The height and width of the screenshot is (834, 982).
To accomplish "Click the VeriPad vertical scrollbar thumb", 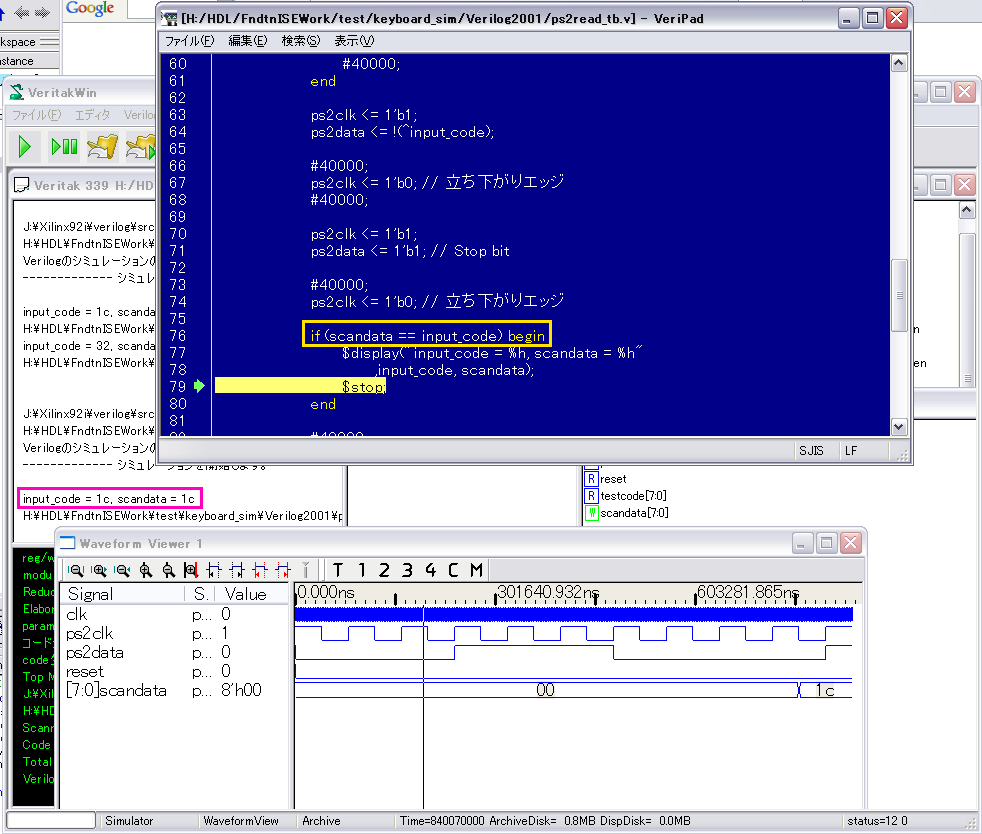I will (899, 295).
